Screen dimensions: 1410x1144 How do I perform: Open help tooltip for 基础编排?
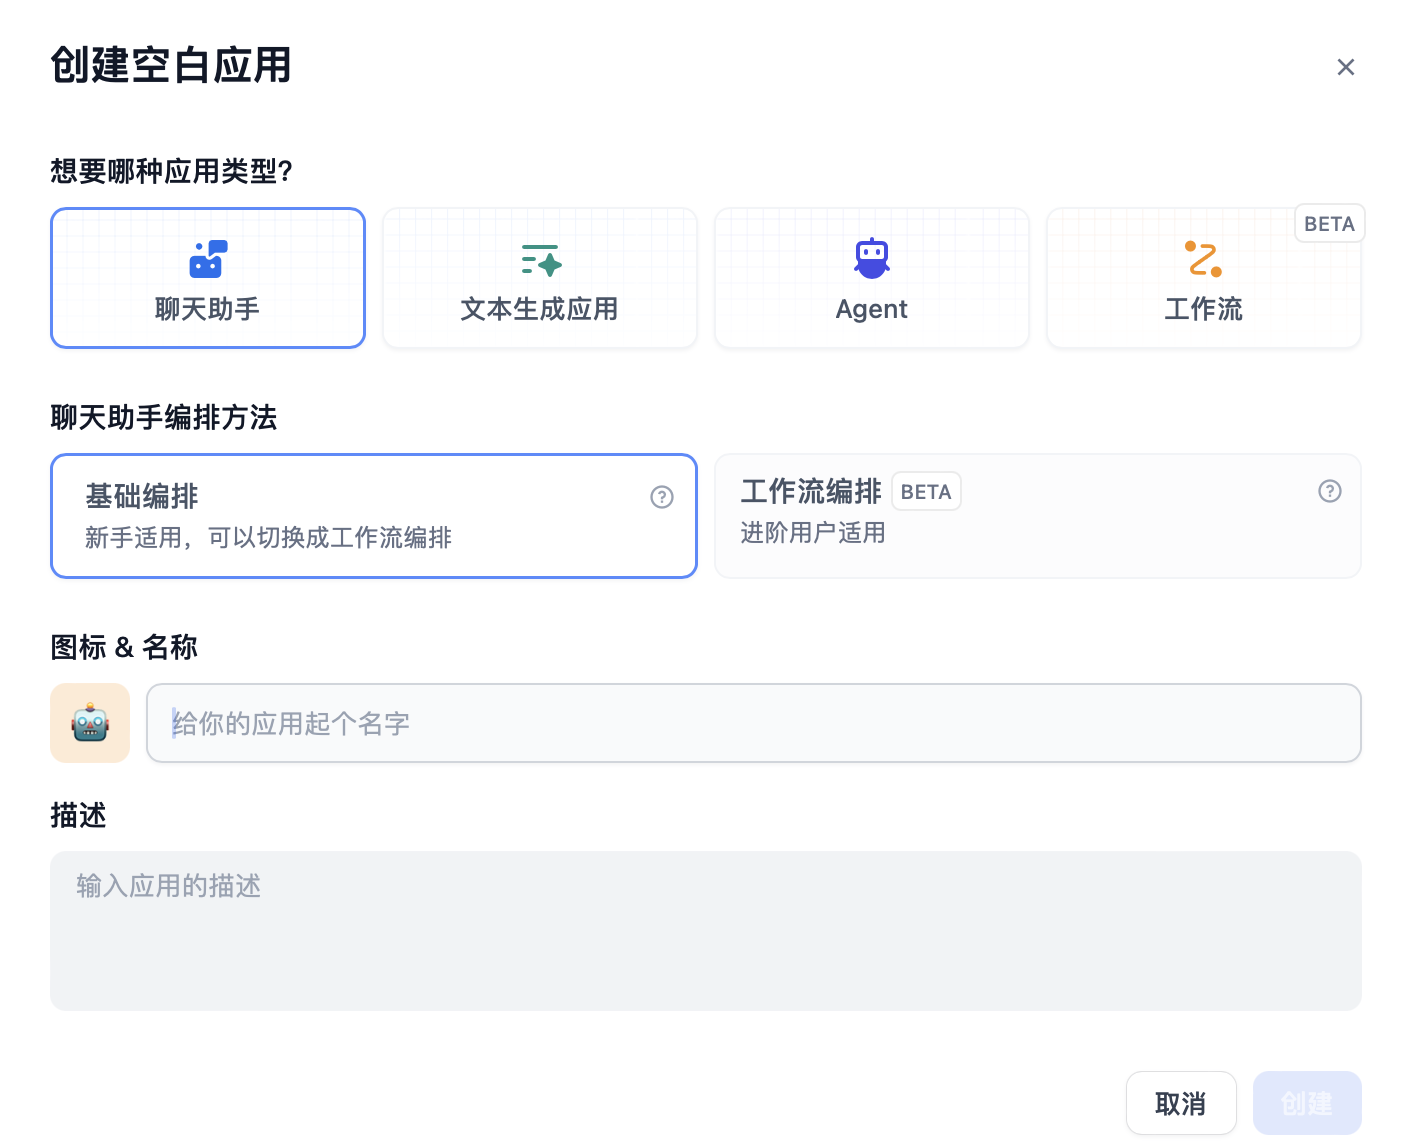click(x=661, y=497)
